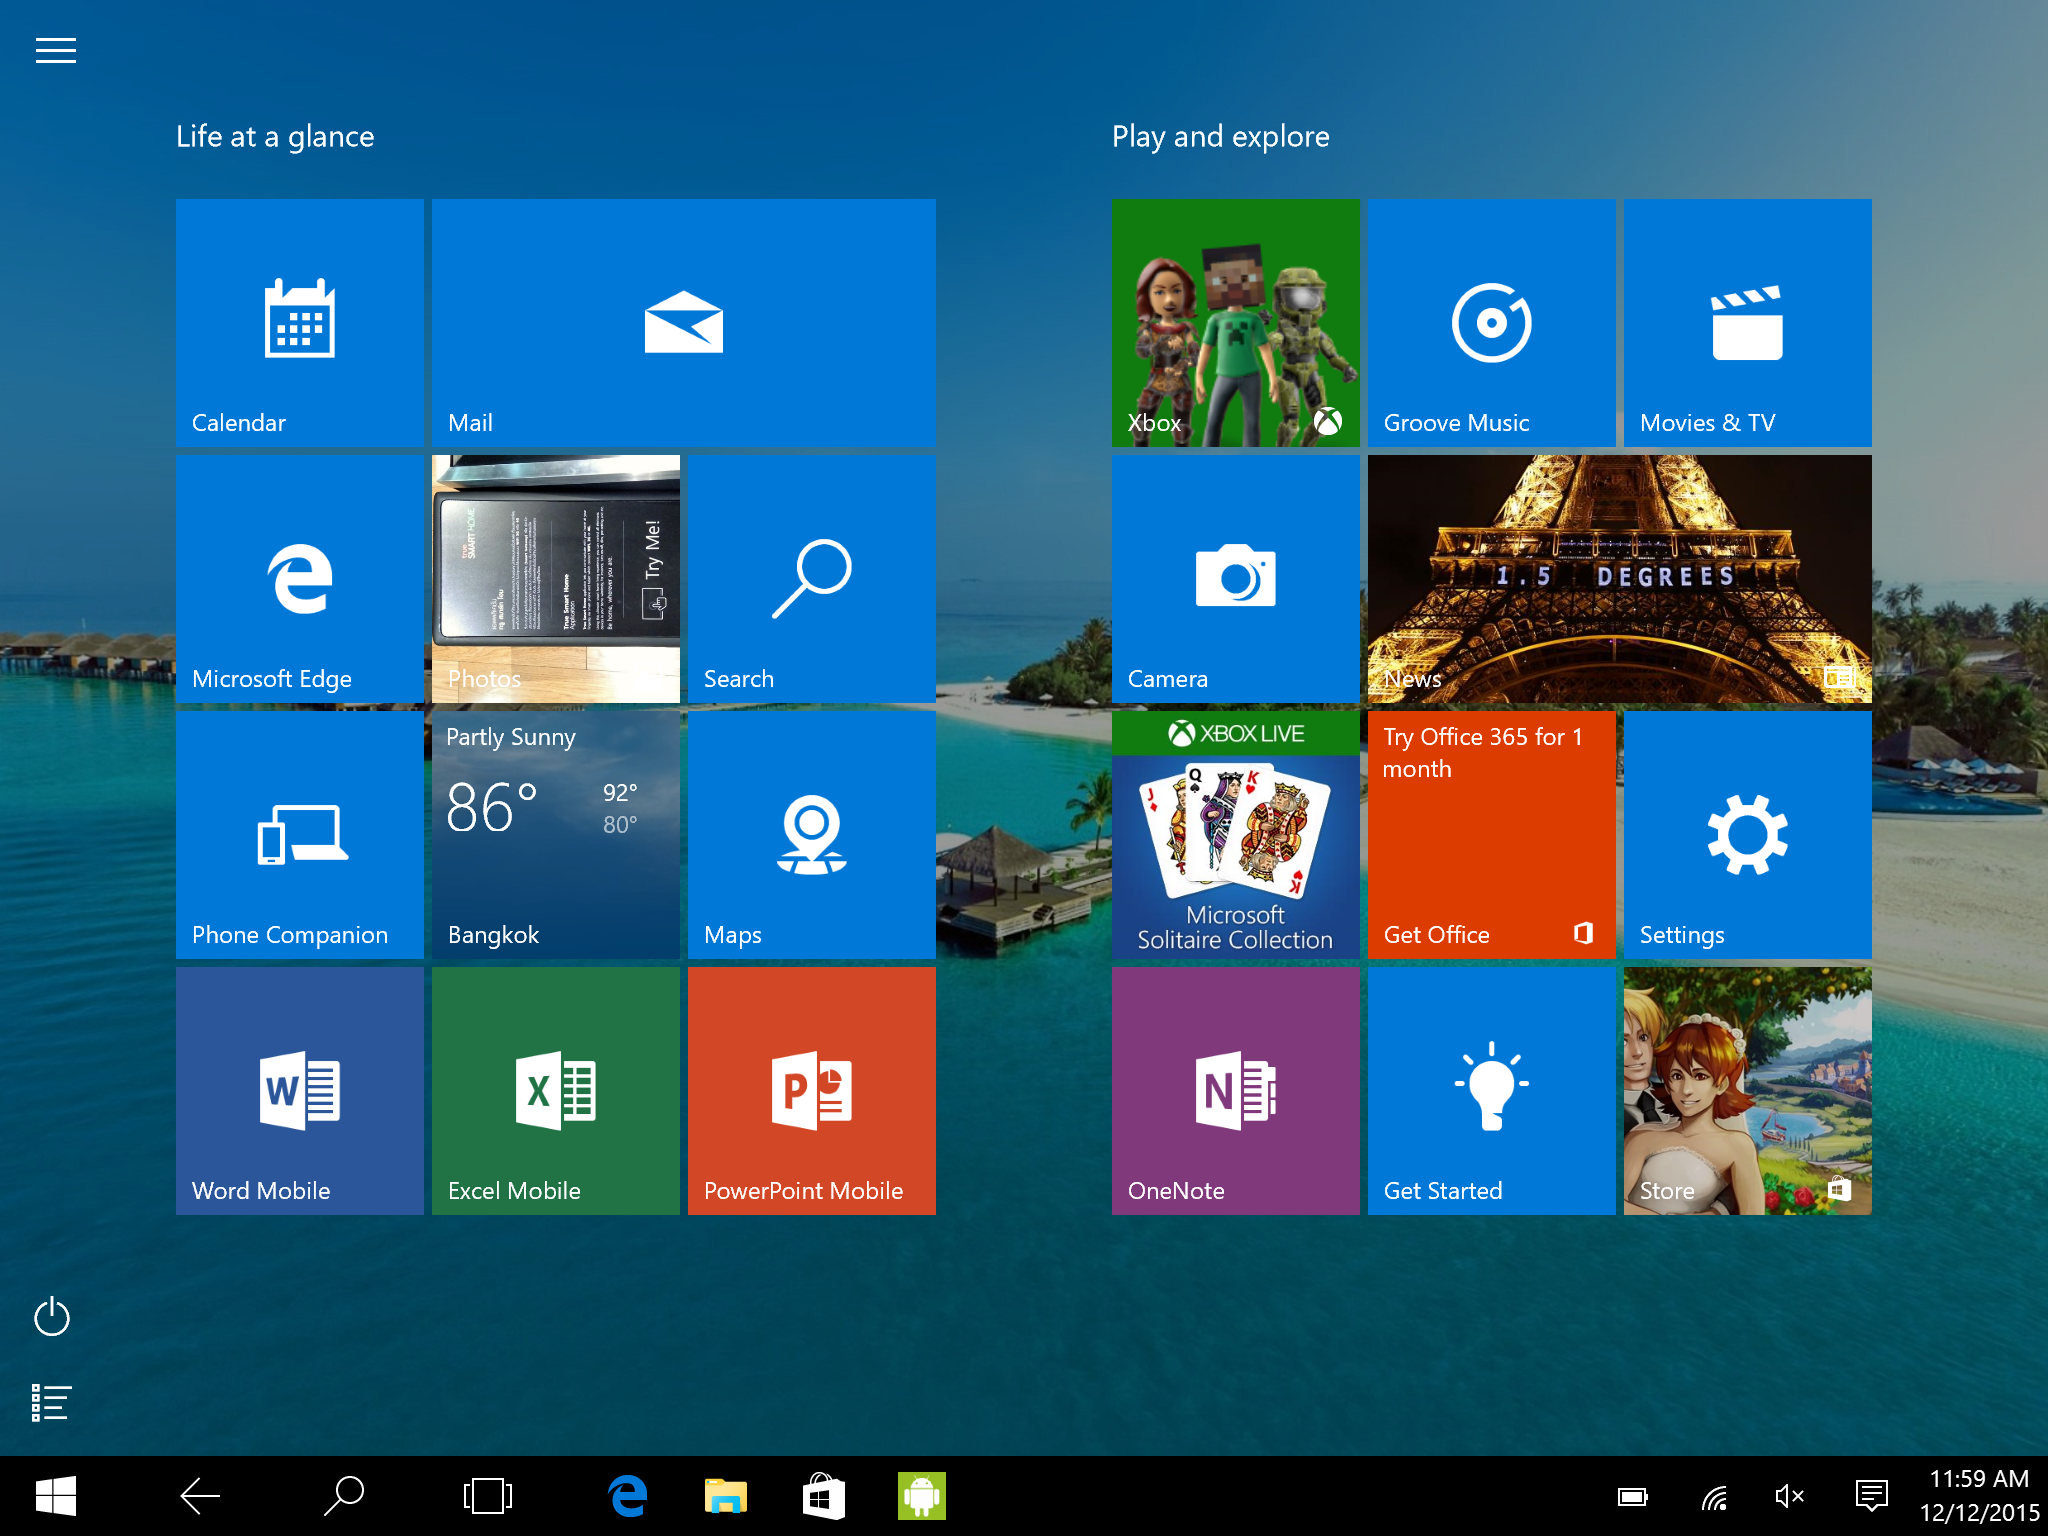Open the Action Center notifications icon
Viewport: 2048px width, 1536px height.
click(1870, 1496)
